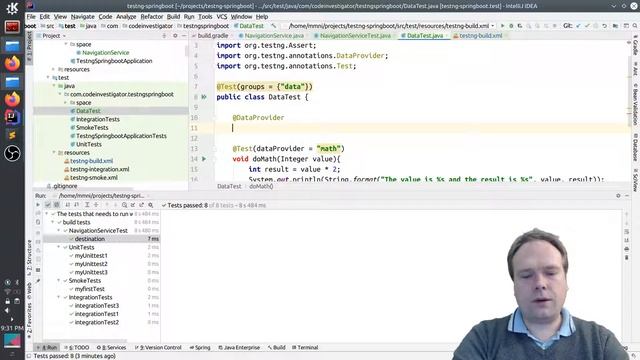Image resolution: width=640 pixels, height=360 pixels.
Task: Open Project panel settings gear
Action: pos(175,36)
